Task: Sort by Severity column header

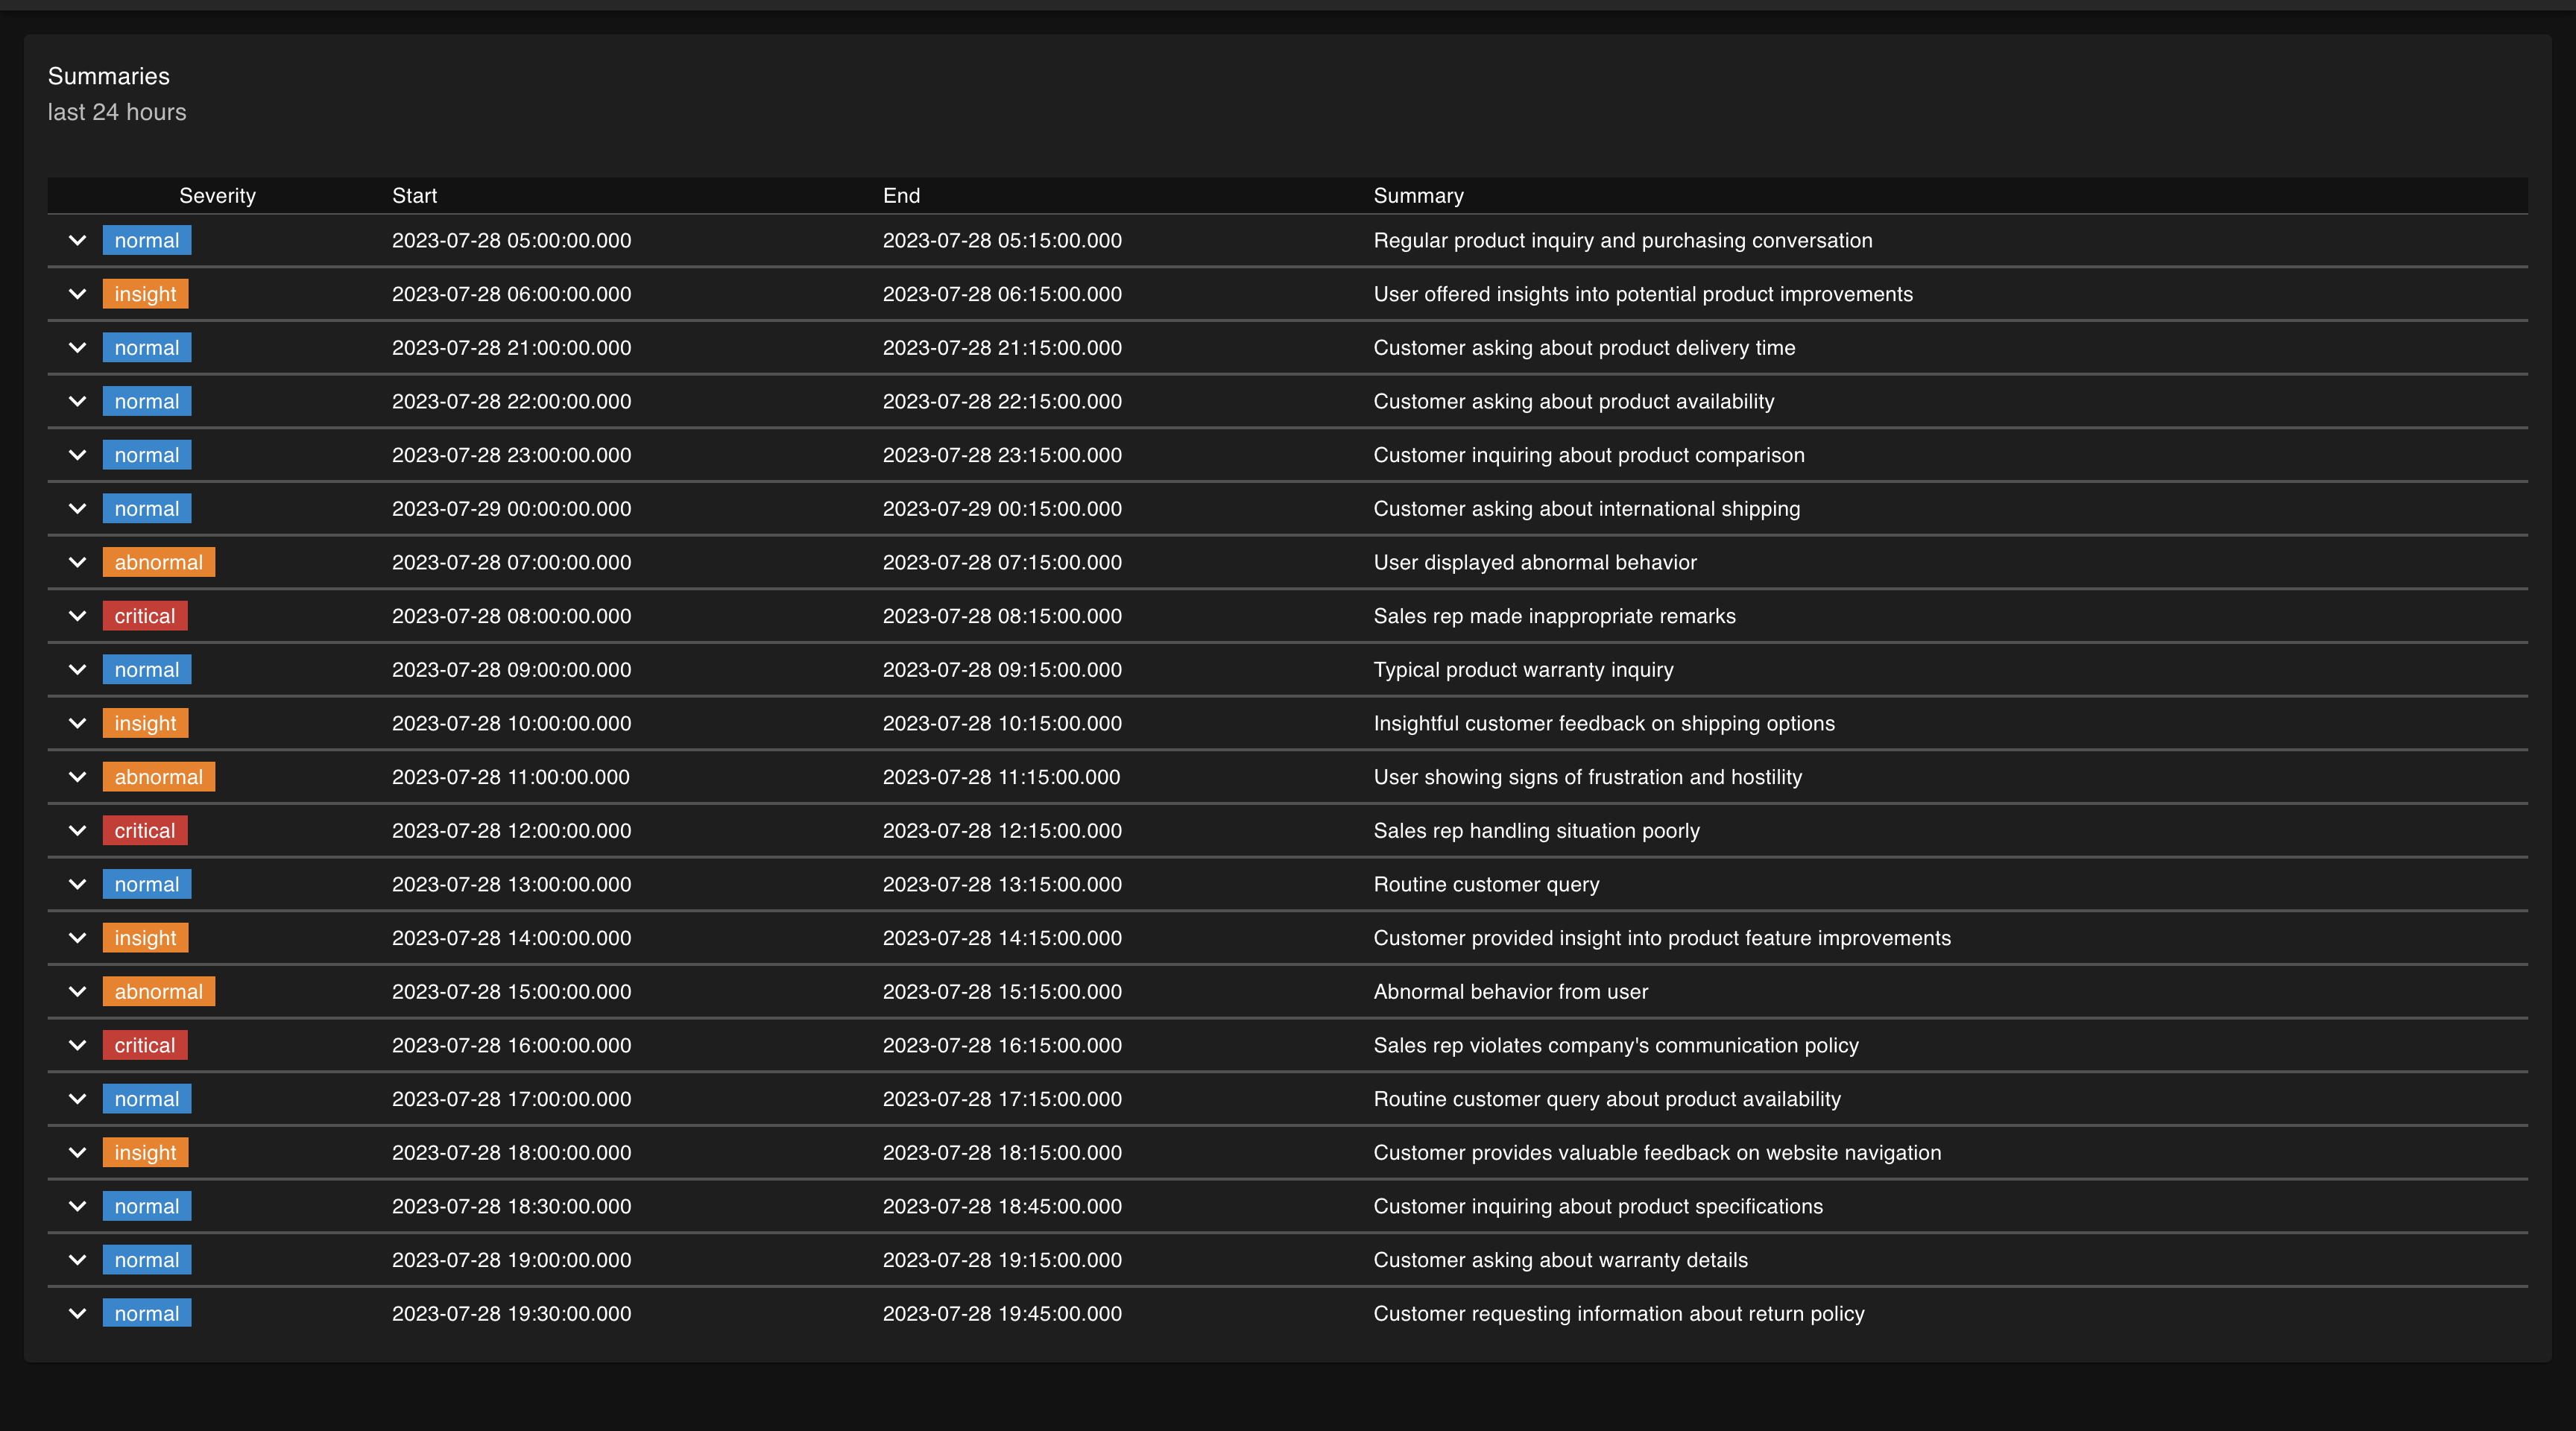Action: [217, 196]
